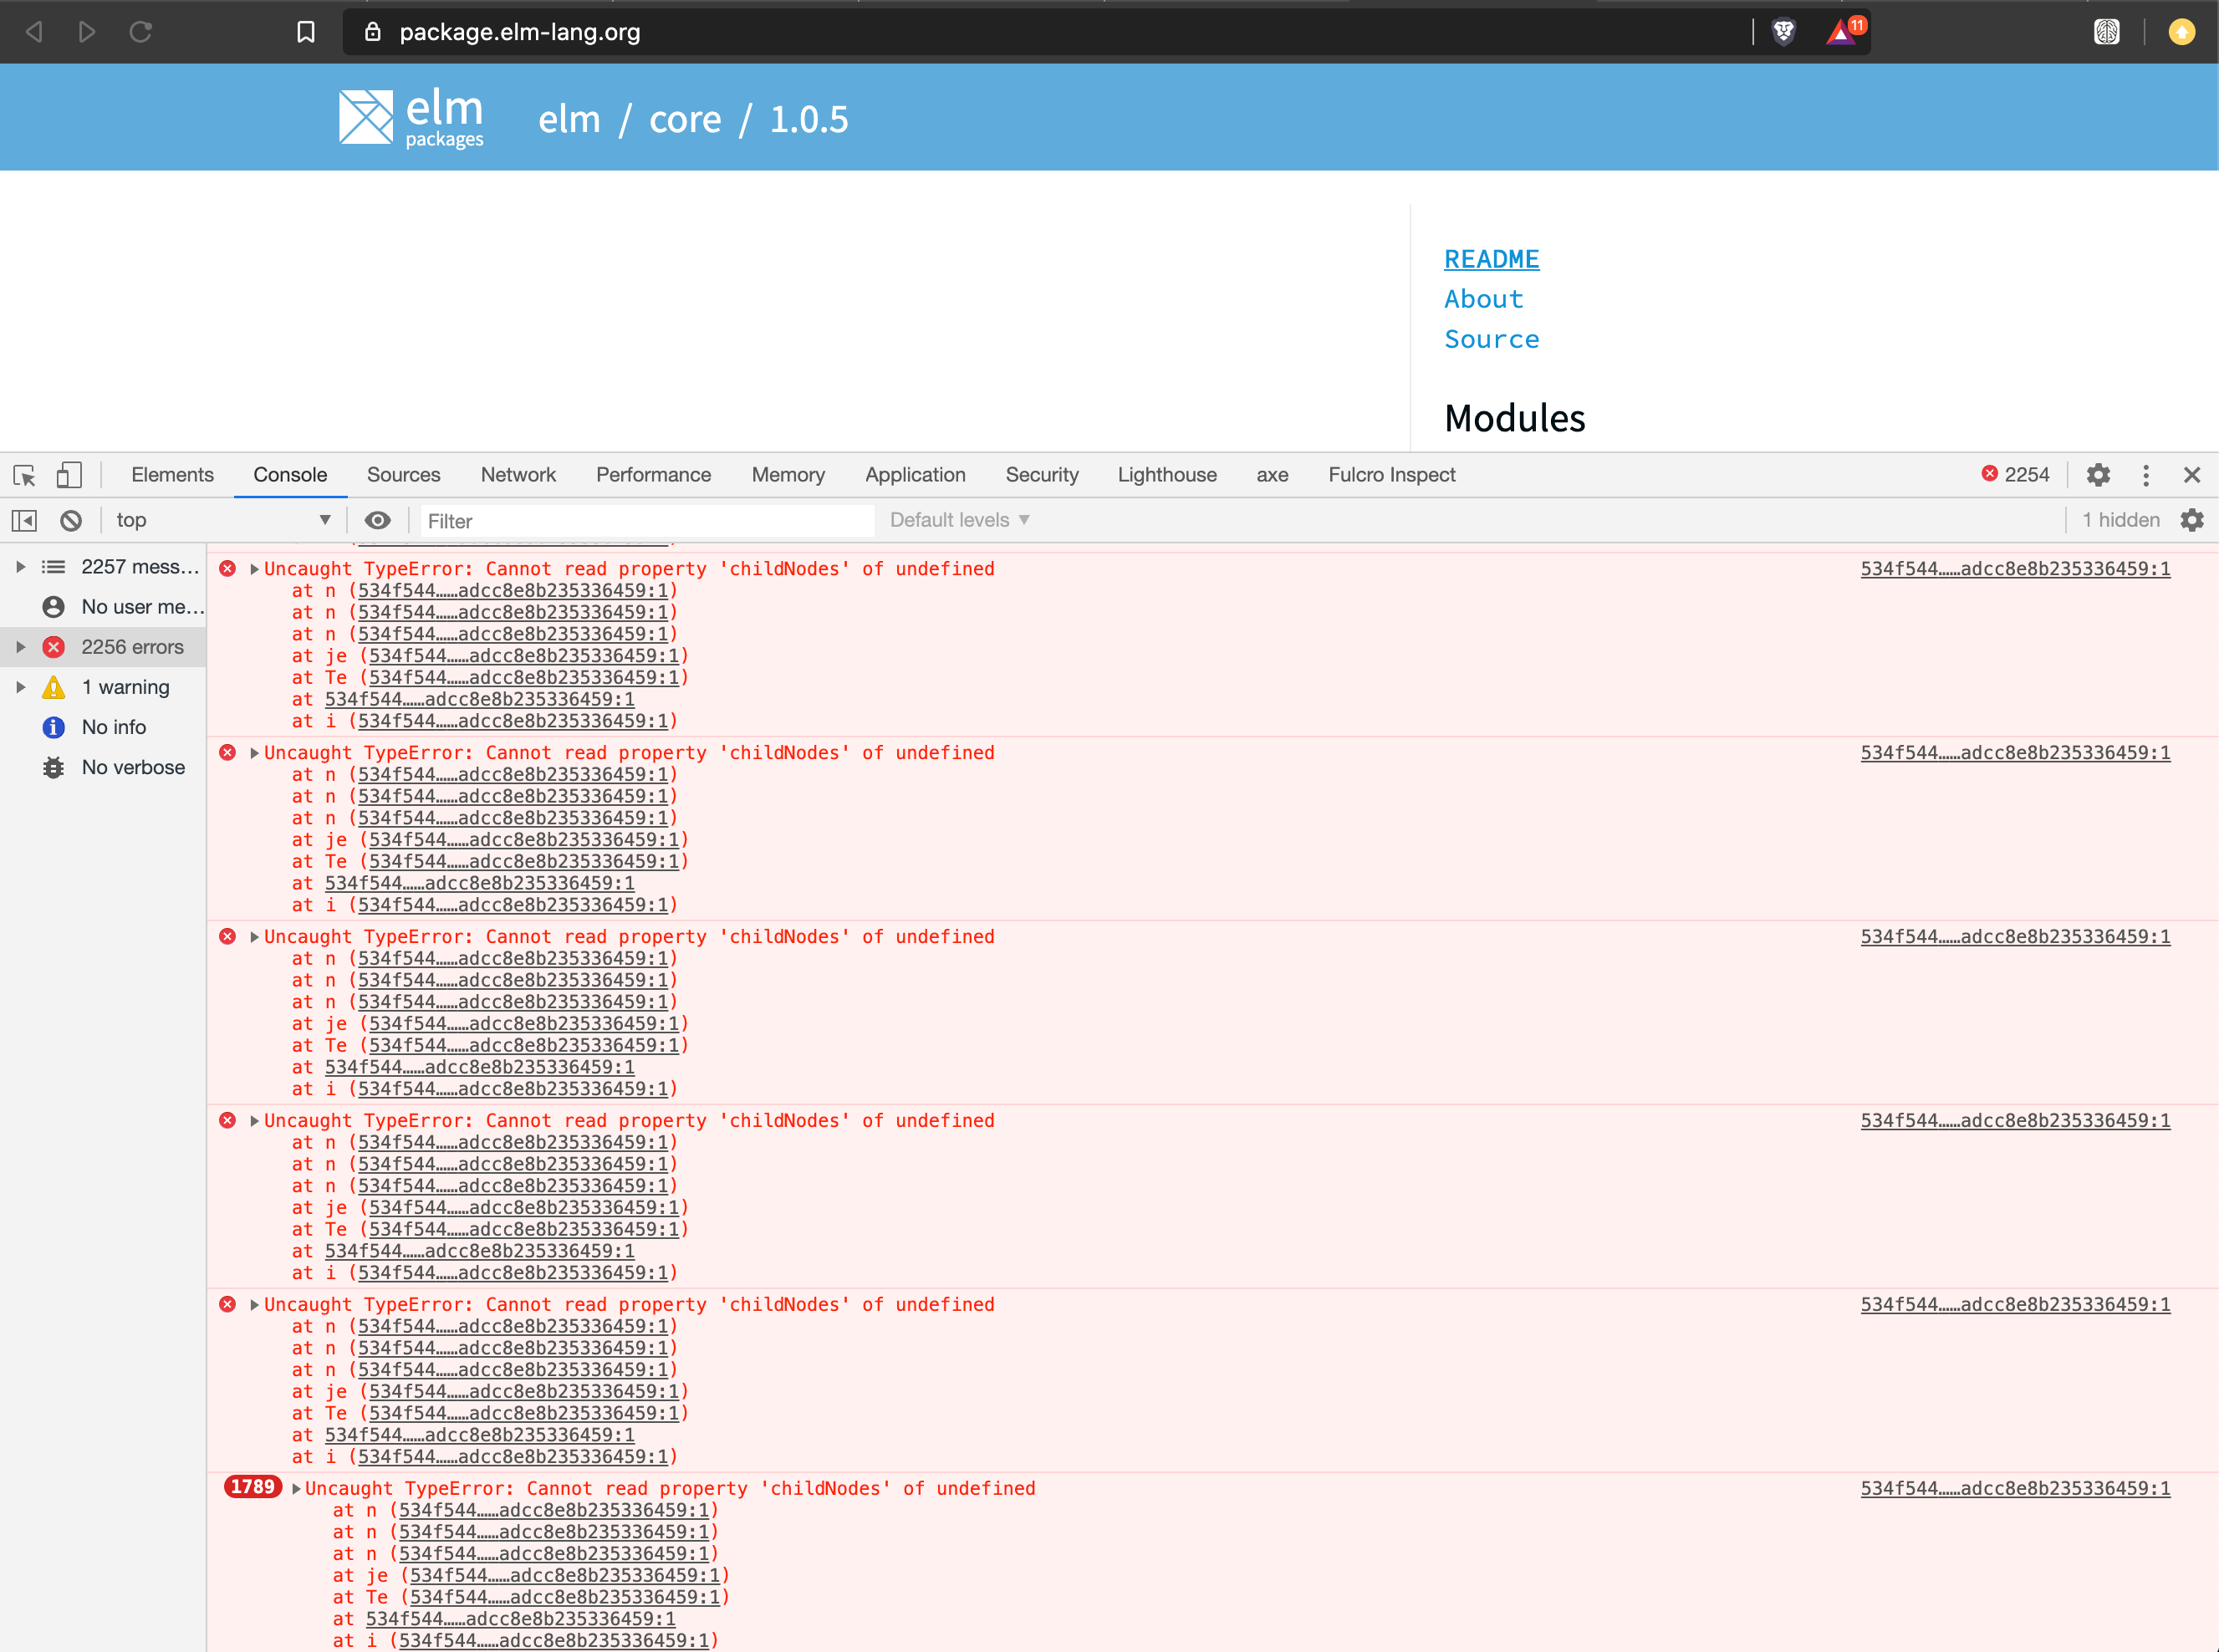Open the README link
Screen dimensions: 2219x1652
1491,259
